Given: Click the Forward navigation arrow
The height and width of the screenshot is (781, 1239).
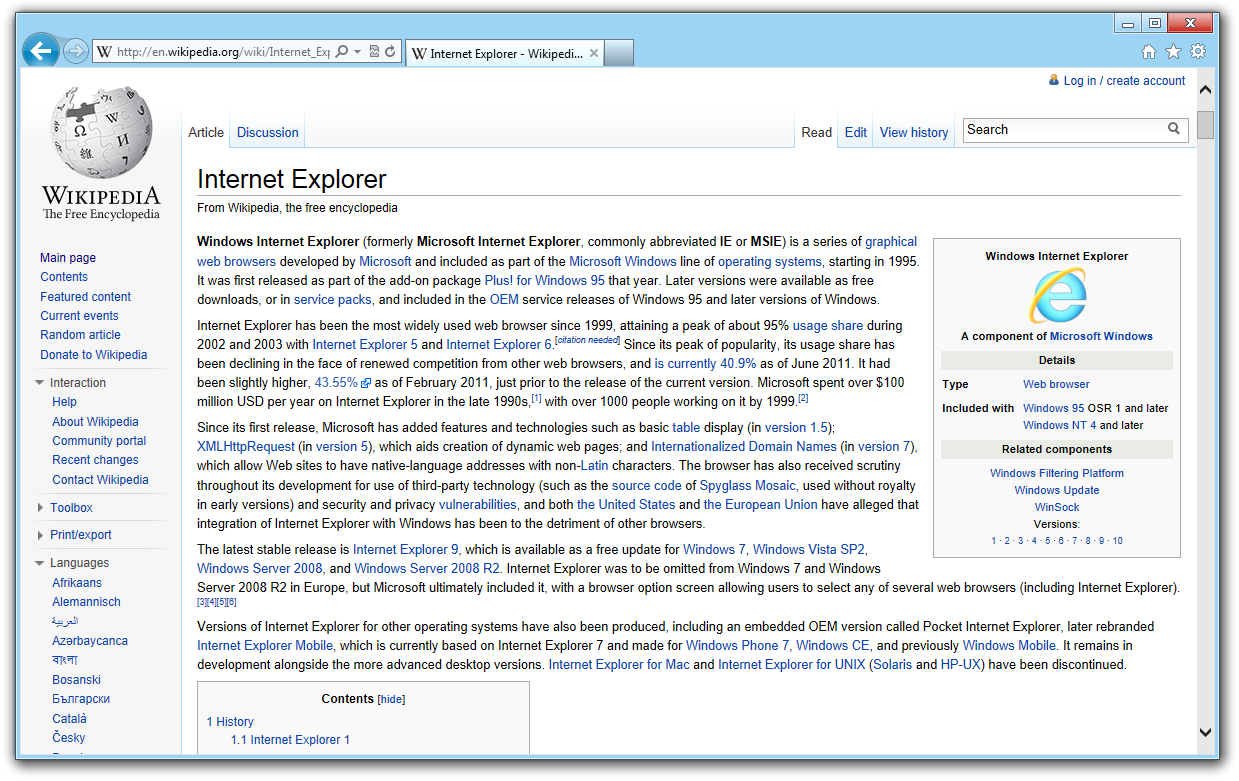Looking at the screenshot, I should [x=76, y=51].
